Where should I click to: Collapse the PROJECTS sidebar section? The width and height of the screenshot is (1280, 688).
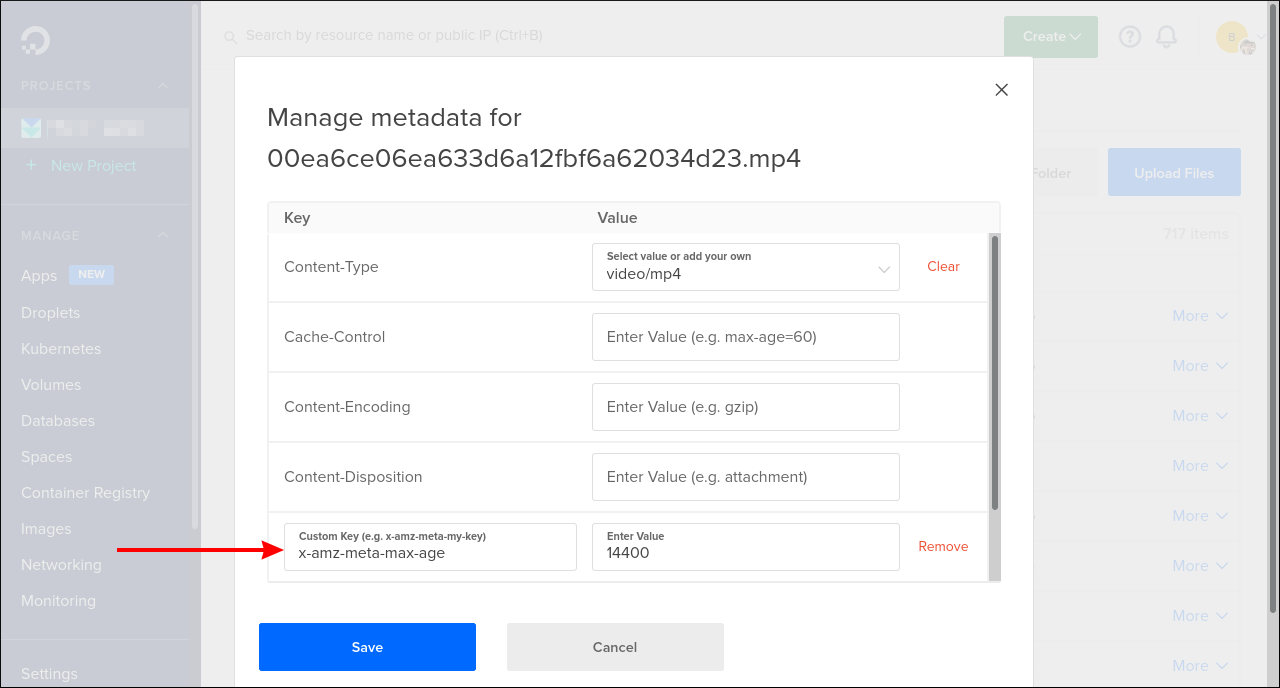click(162, 86)
